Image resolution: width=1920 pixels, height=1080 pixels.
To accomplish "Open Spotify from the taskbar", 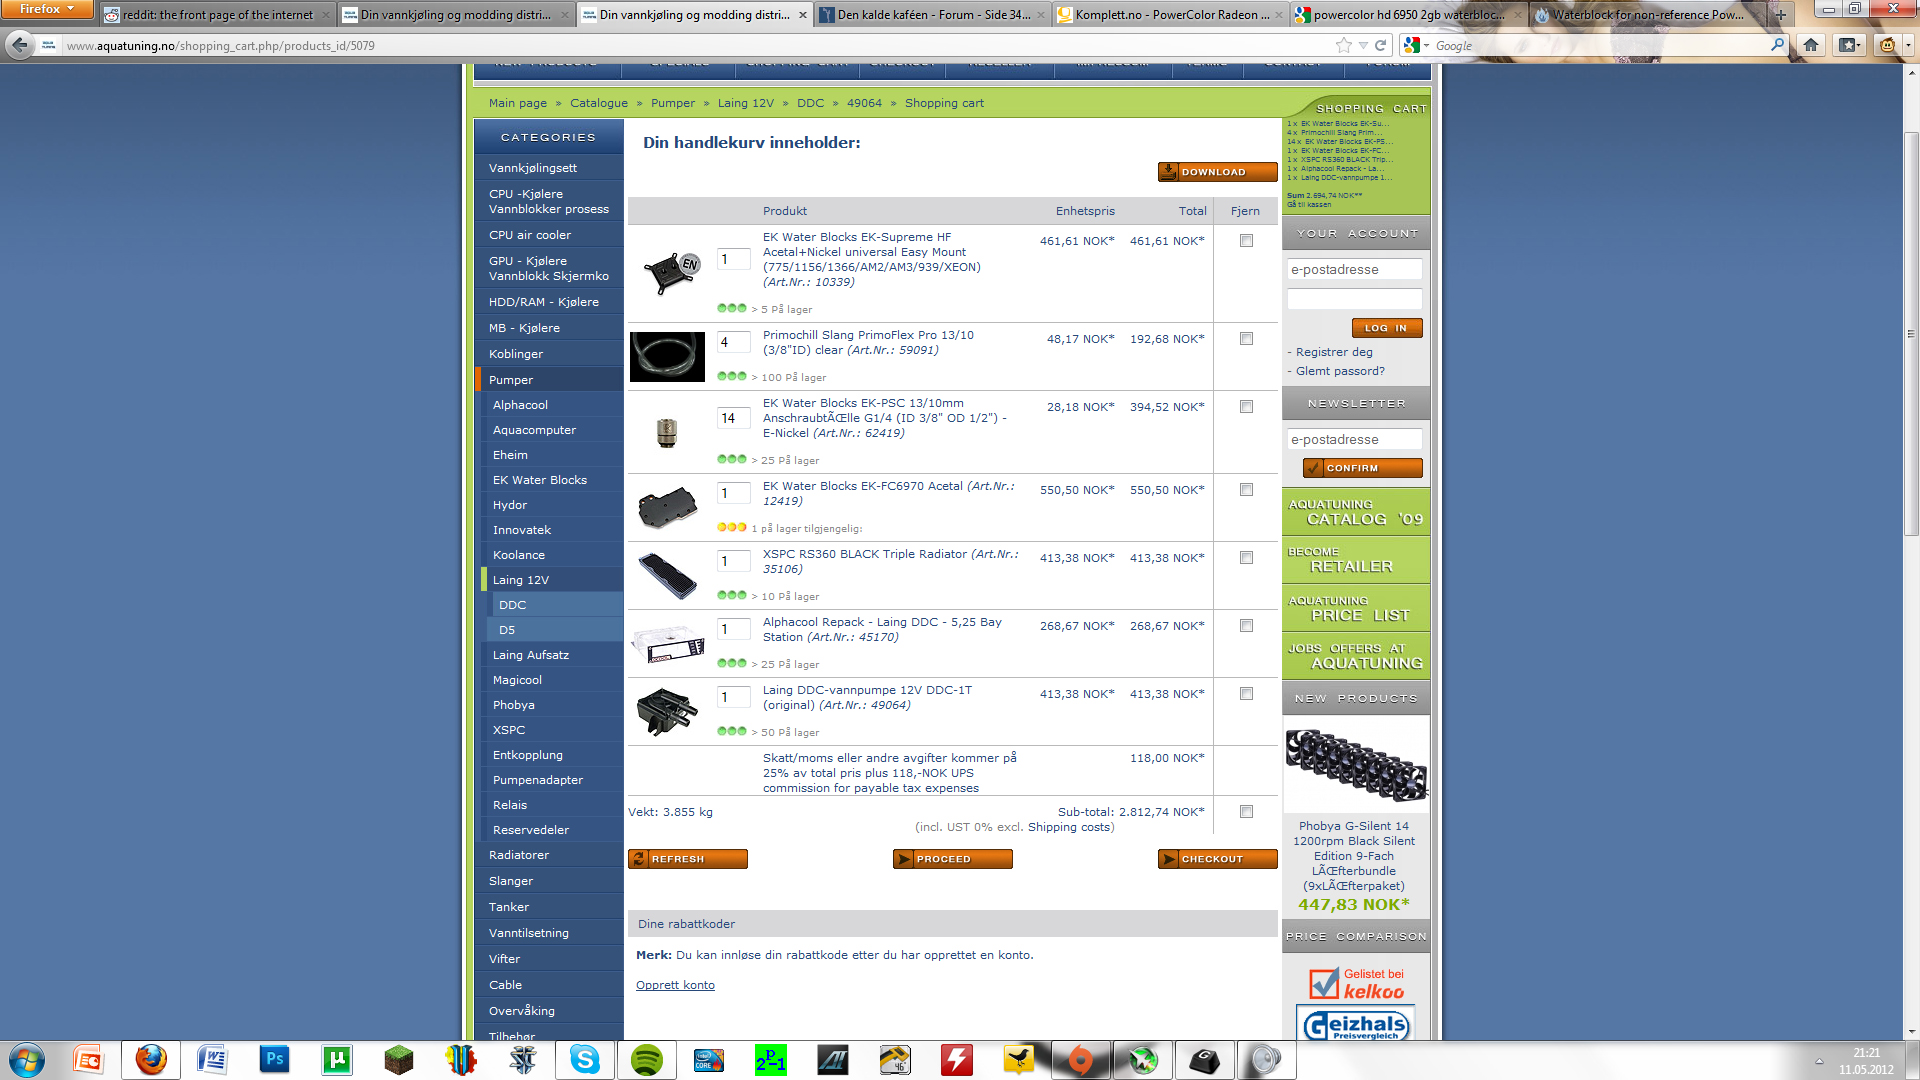I will tap(647, 1060).
